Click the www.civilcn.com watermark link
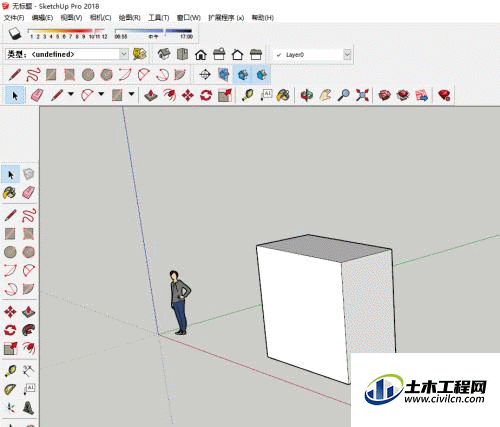Screen dimensions: 500x427 click(444, 399)
